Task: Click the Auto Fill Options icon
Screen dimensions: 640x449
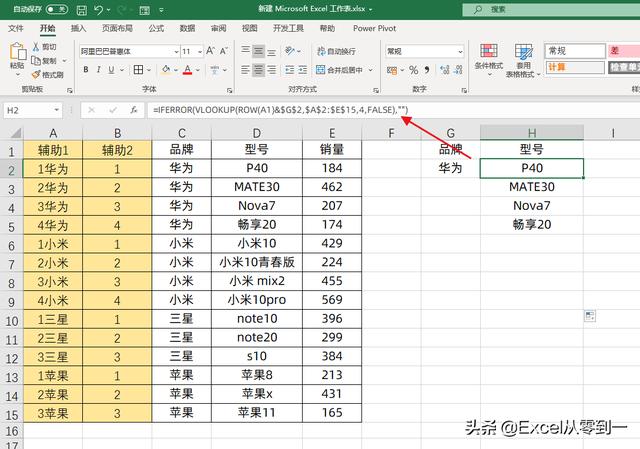Action: 590,316
